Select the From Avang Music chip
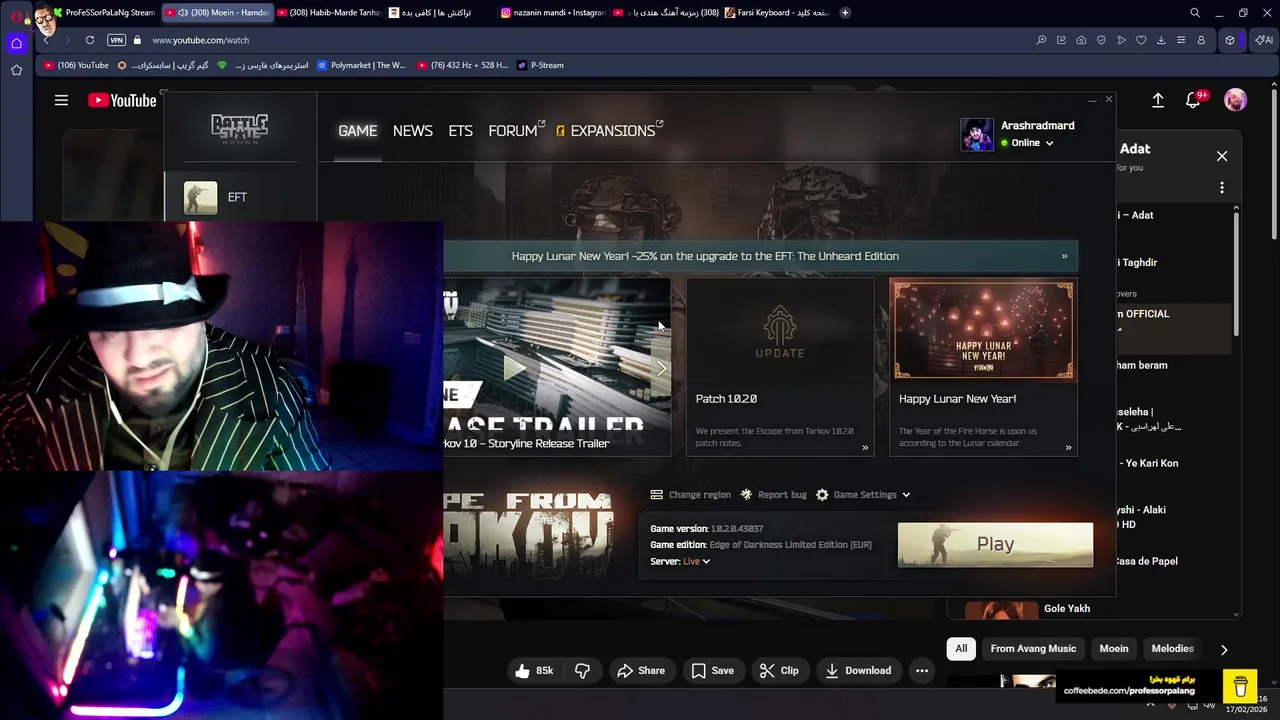 (1033, 649)
